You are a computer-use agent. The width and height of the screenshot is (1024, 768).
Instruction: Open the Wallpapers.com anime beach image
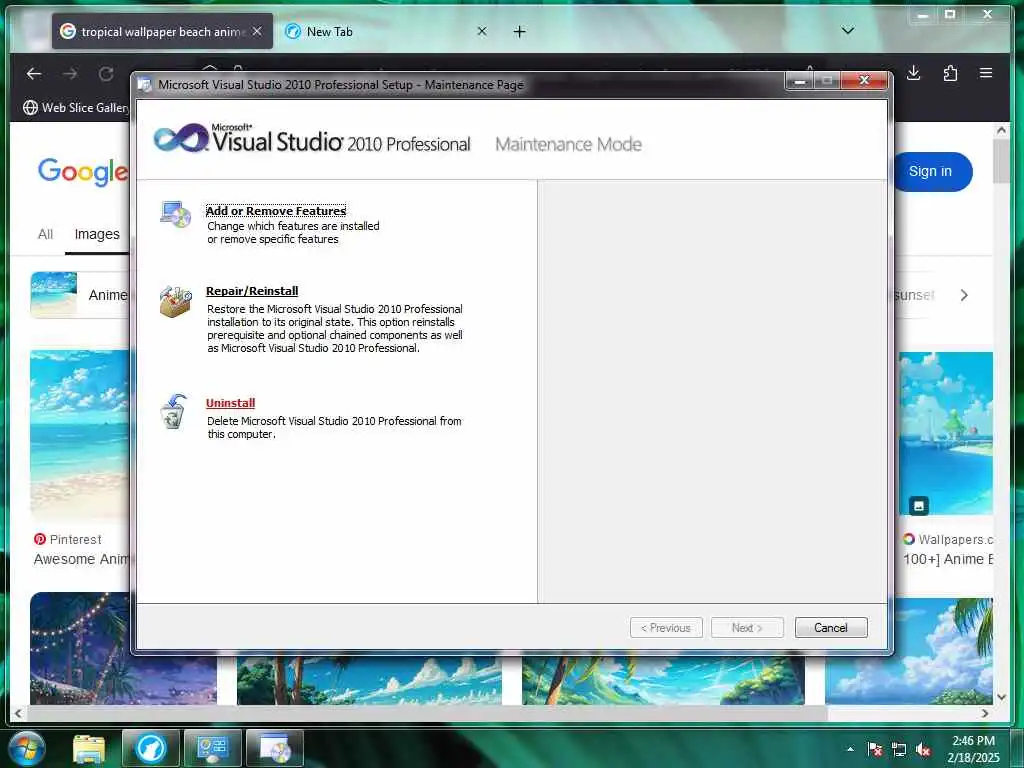(x=946, y=434)
